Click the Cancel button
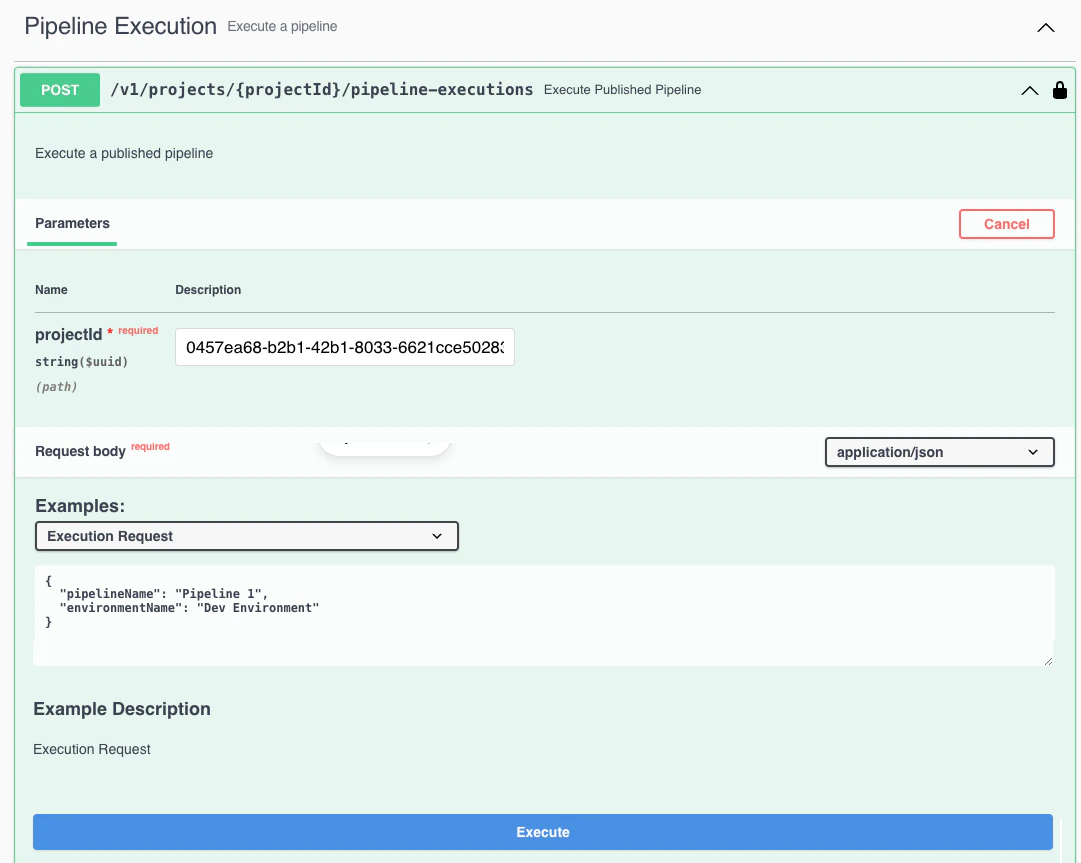This screenshot has height=863, width=1081. (x=1006, y=224)
